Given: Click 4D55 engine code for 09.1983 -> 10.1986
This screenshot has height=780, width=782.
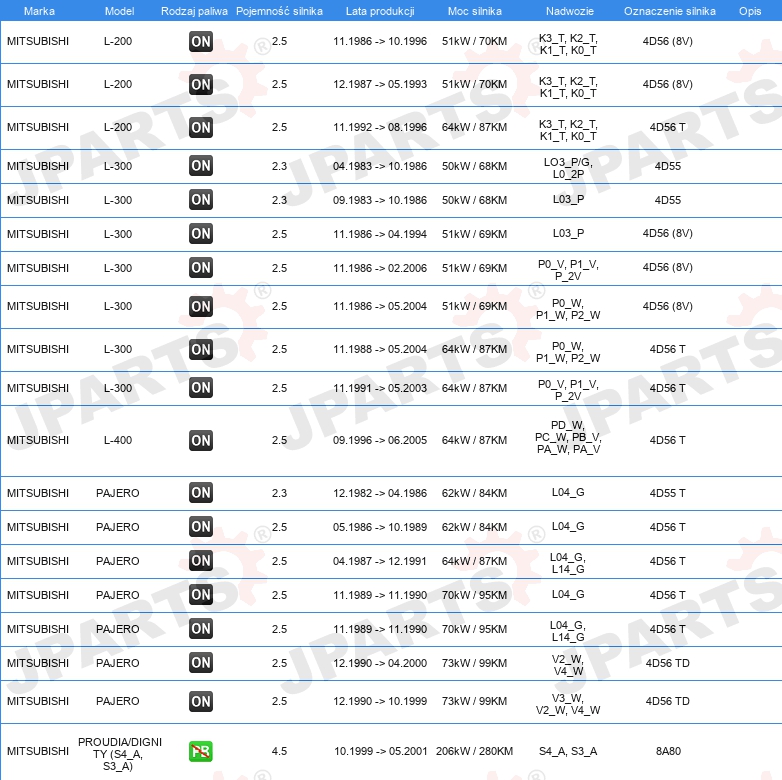Looking at the screenshot, I should click(667, 200).
